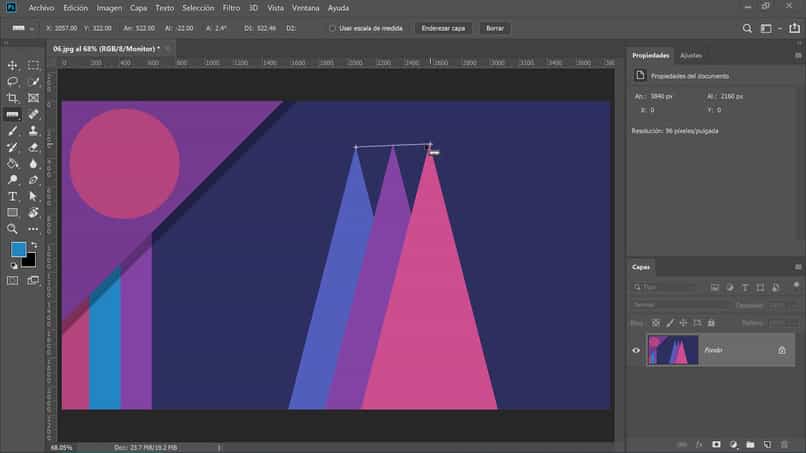Select the Type tool

coord(12,196)
